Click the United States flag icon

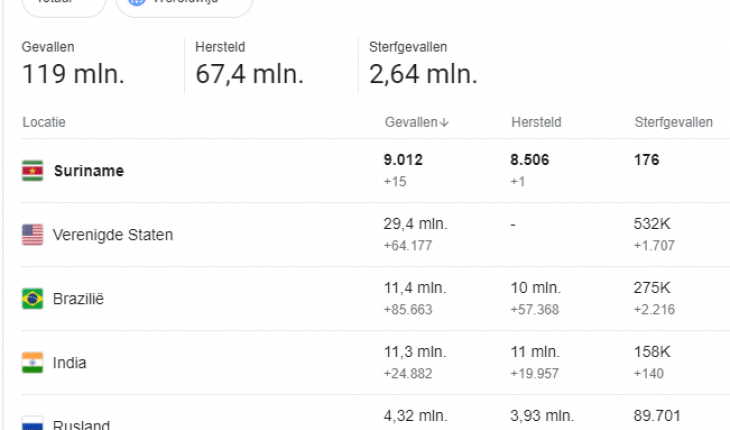coord(33,235)
